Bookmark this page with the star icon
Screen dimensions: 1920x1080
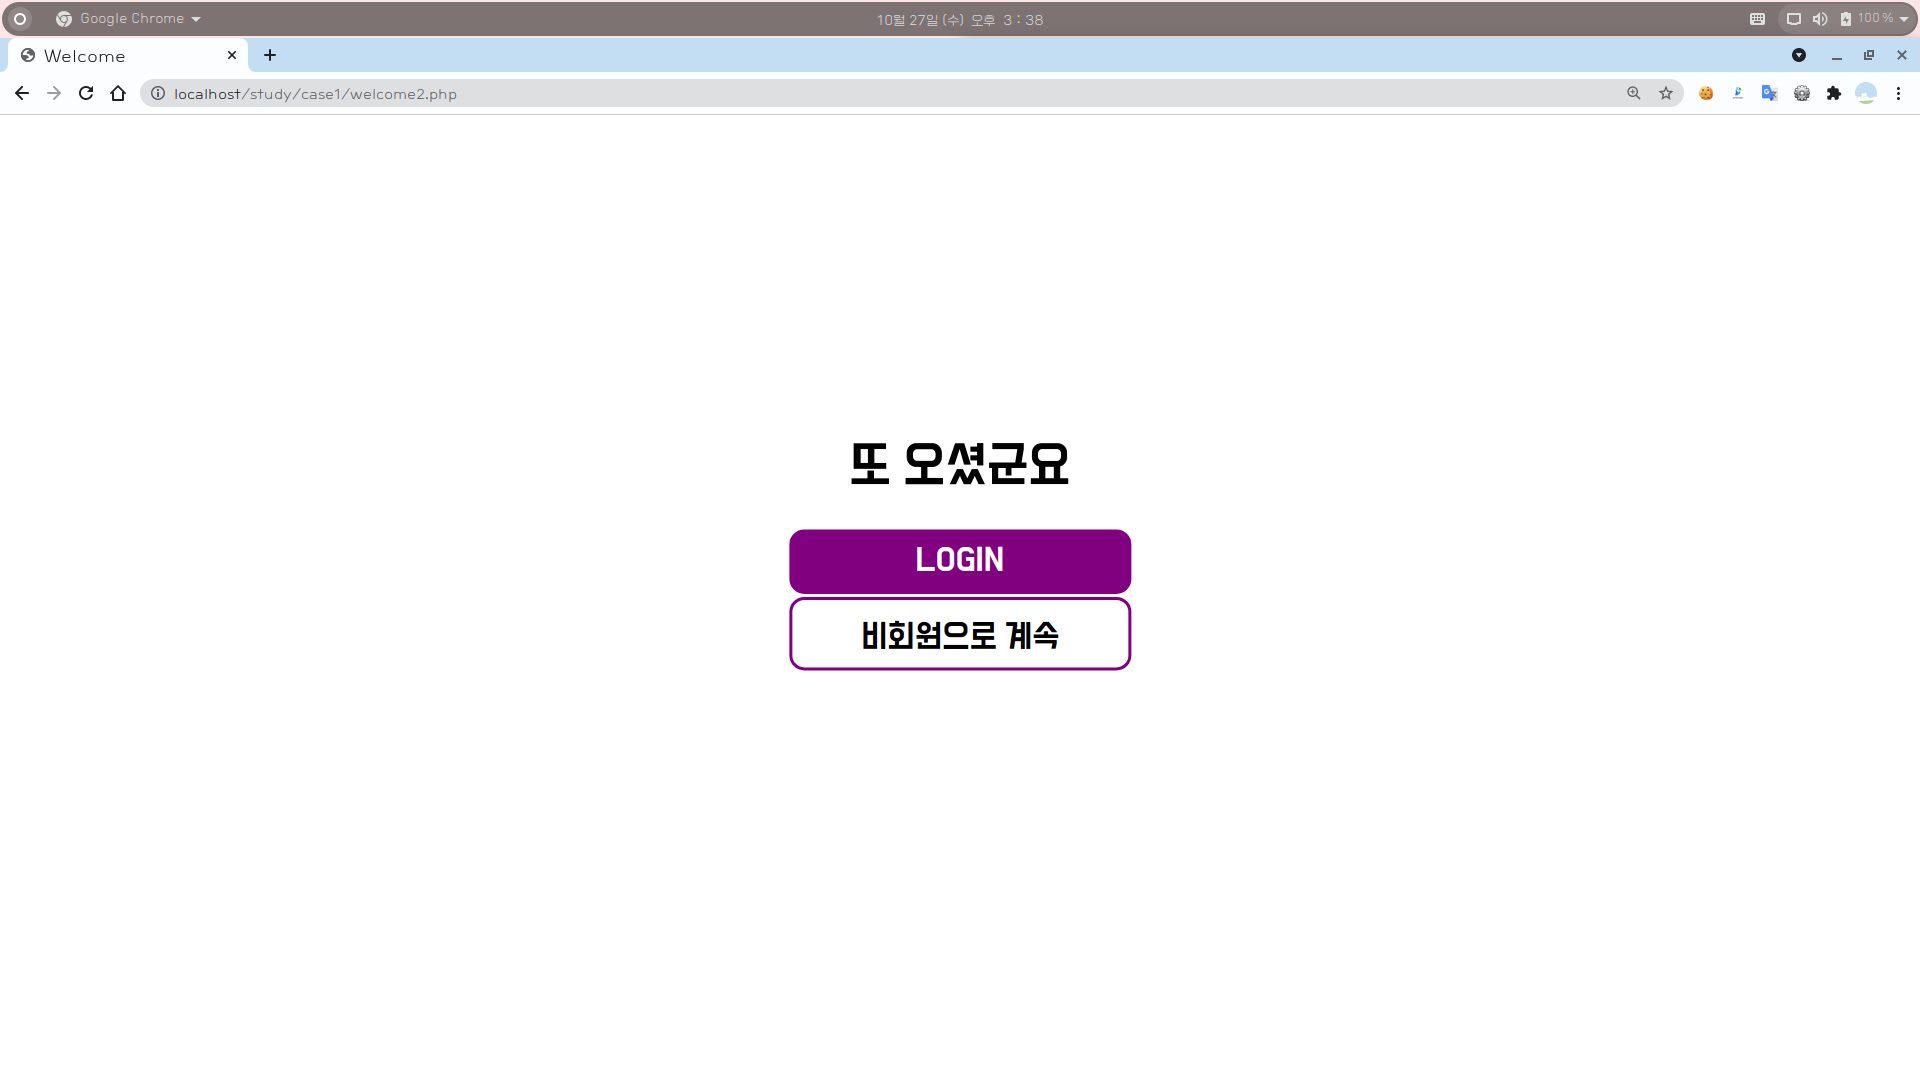(x=1666, y=93)
